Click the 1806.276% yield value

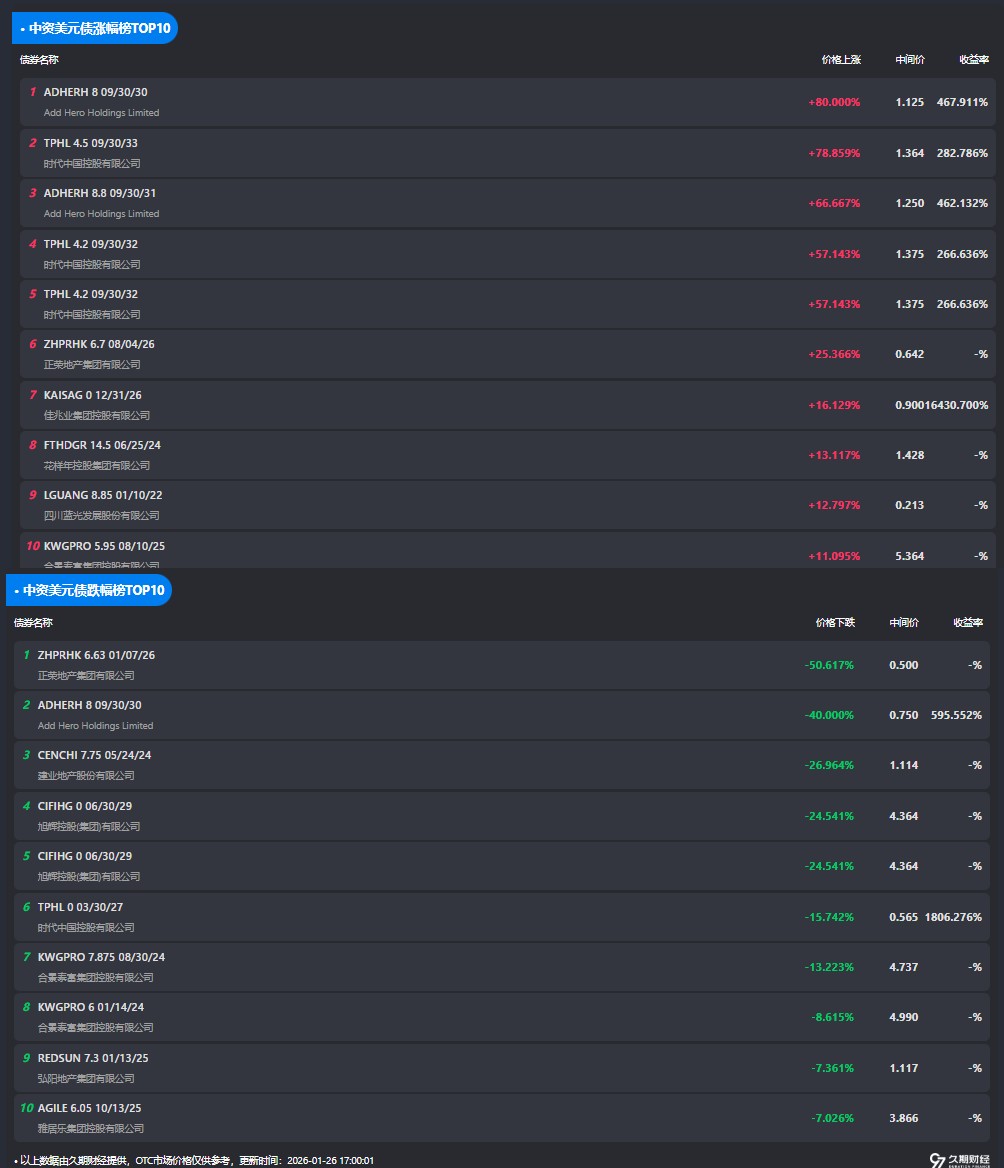point(952,917)
